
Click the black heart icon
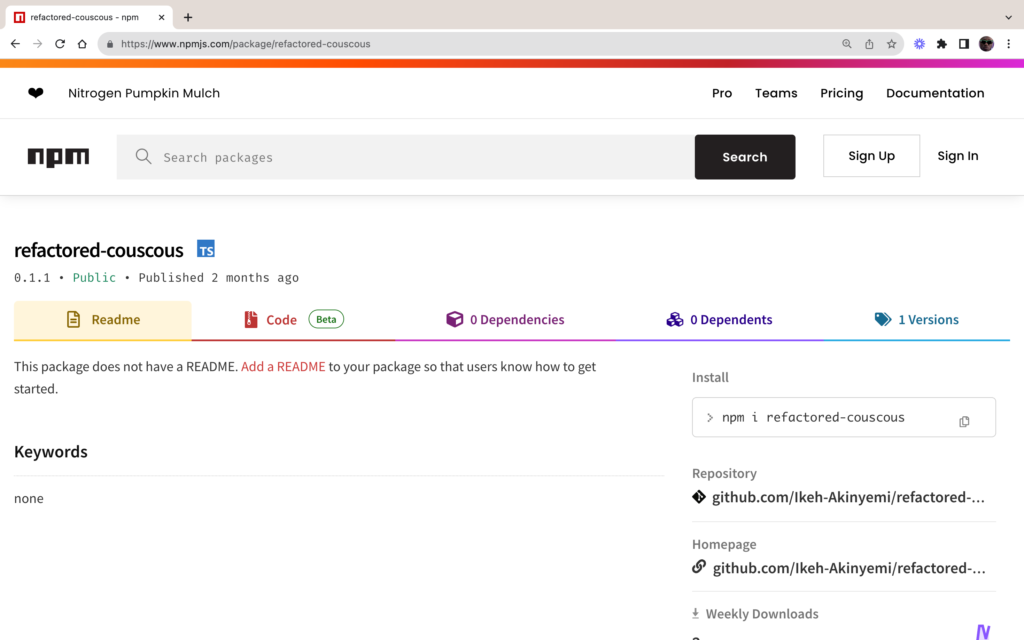pos(36,93)
